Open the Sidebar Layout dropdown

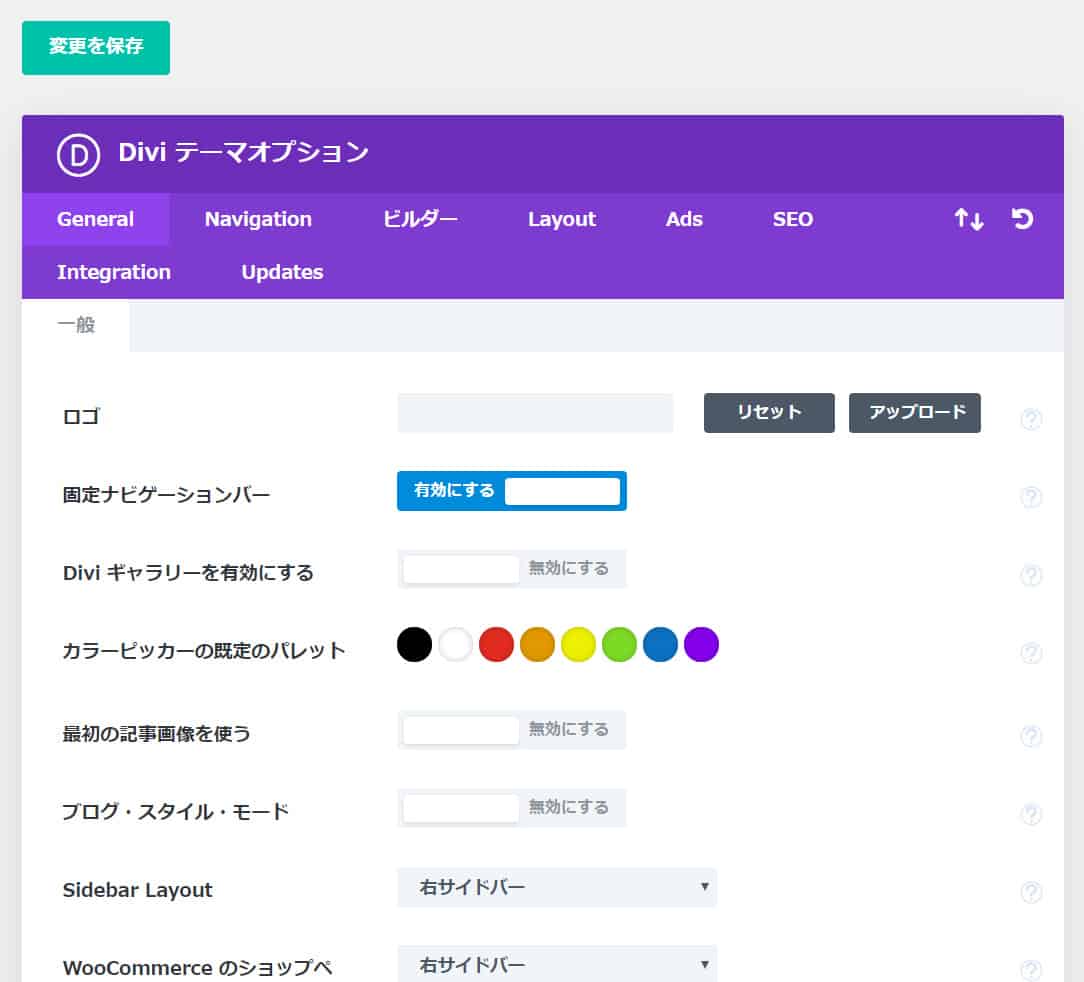pos(557,887)
